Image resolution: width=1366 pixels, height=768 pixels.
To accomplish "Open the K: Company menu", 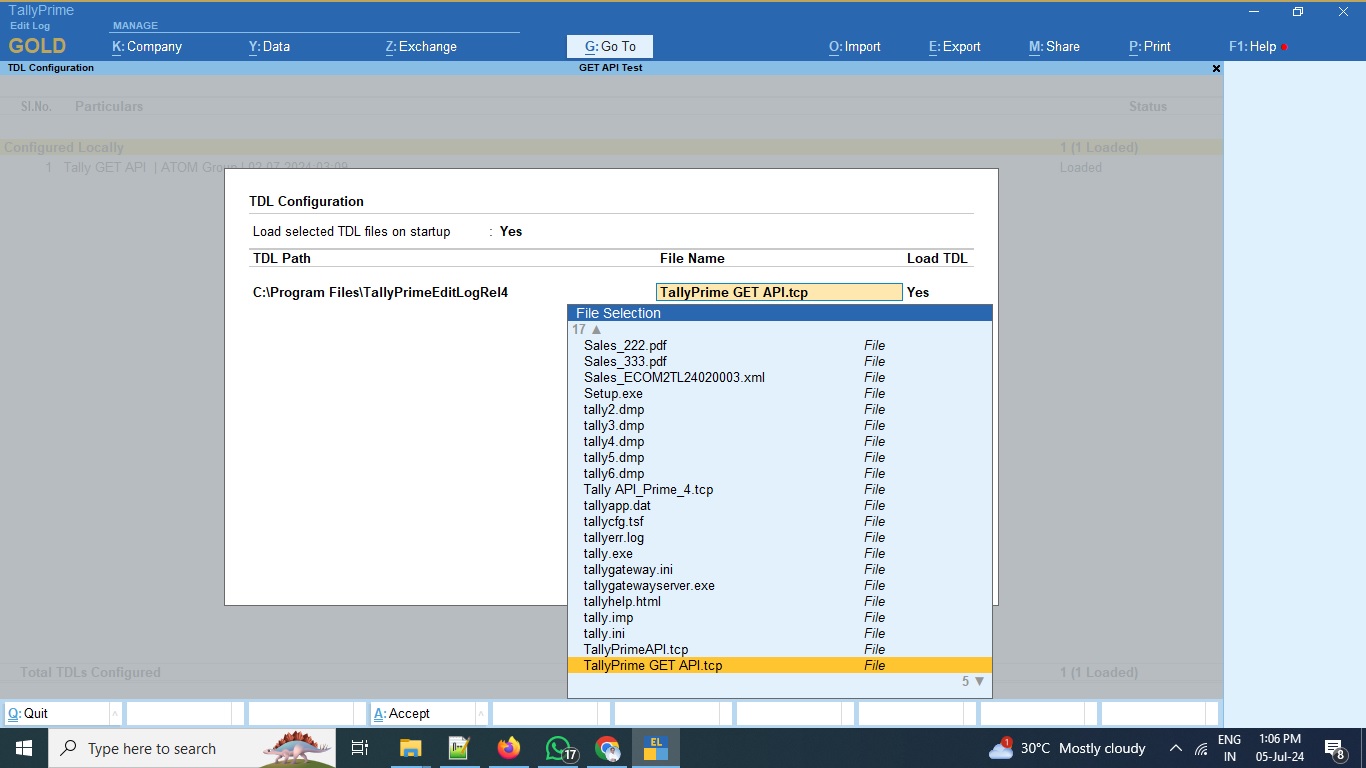I will point(147,46).
